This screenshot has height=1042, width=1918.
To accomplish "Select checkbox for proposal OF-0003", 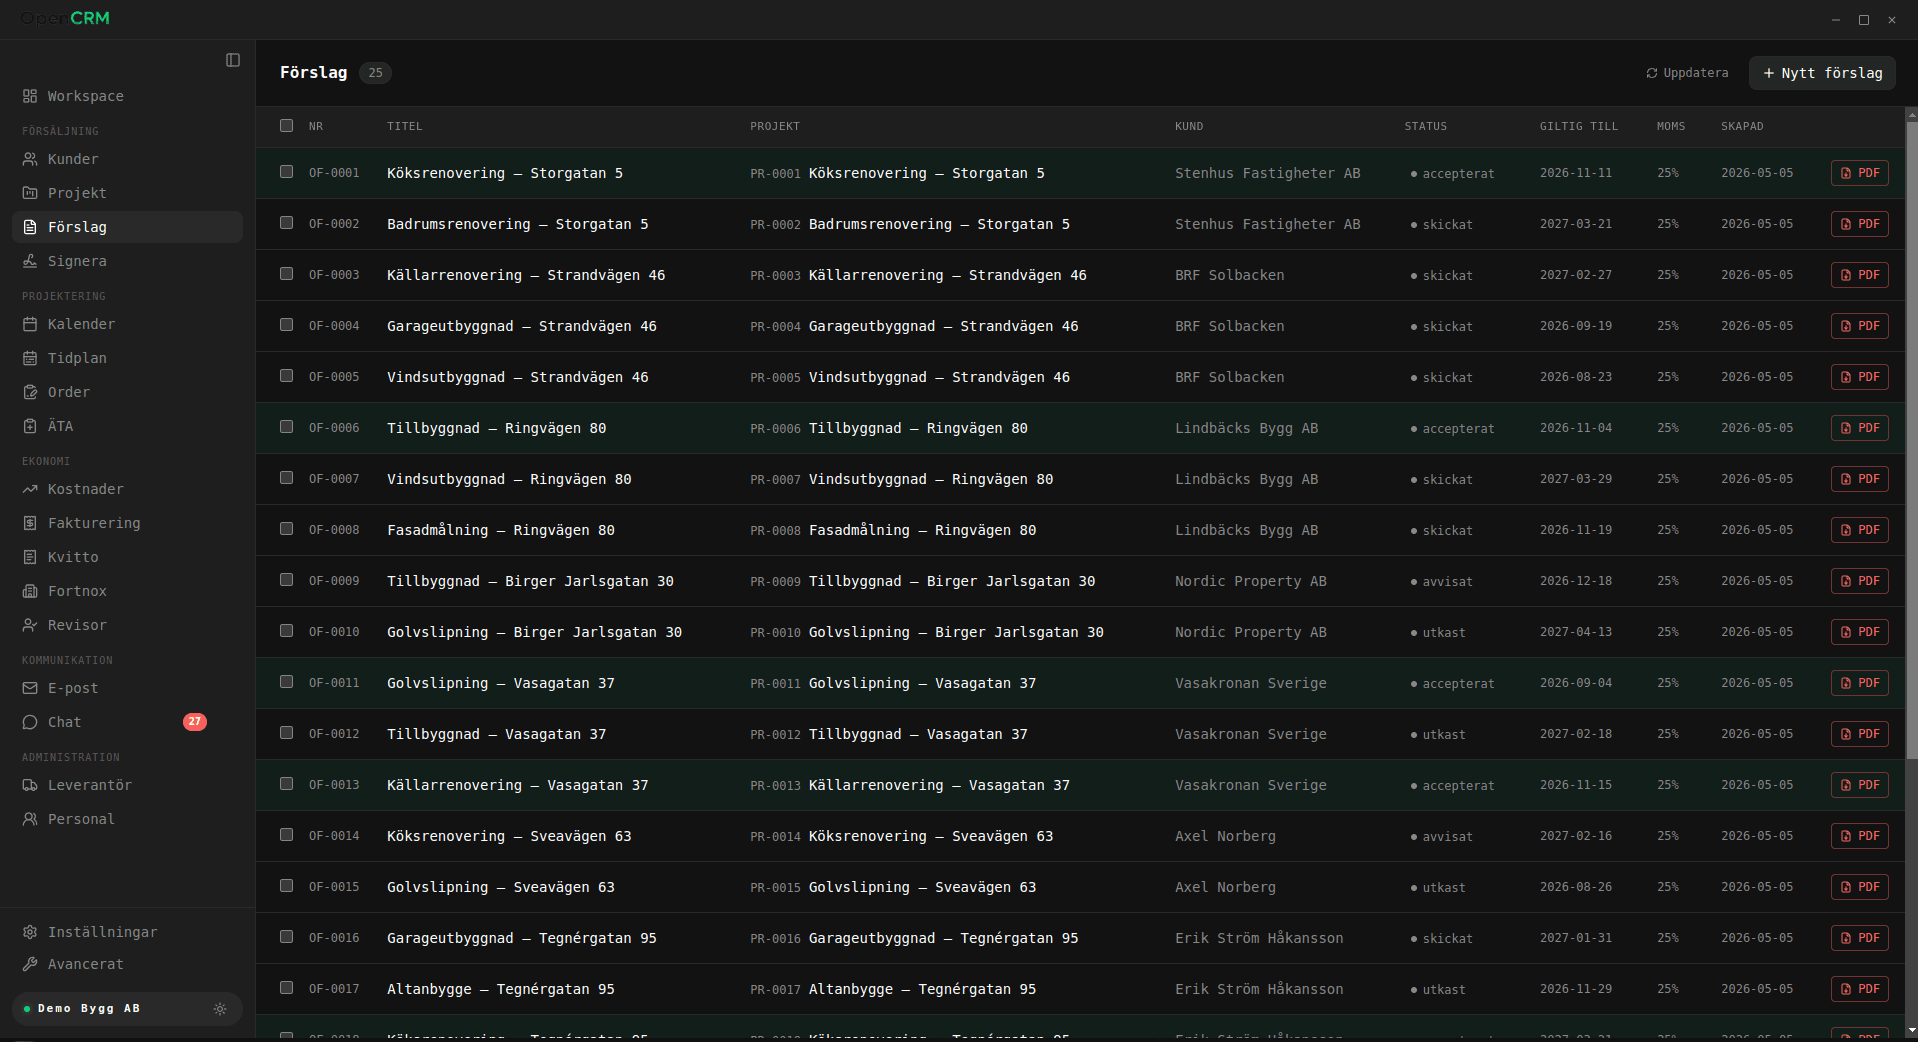I will coord(287,274).
